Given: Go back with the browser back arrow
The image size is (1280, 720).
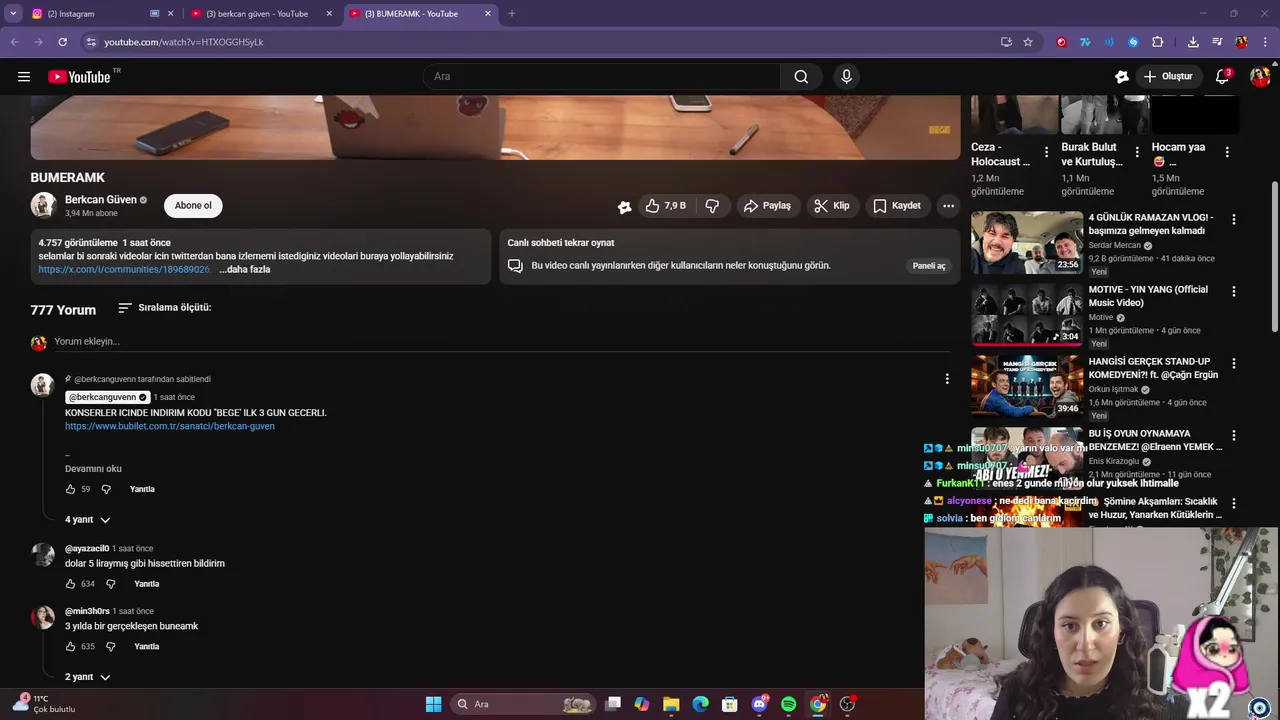Looking at the screenshot, I should tap(14, 42).
